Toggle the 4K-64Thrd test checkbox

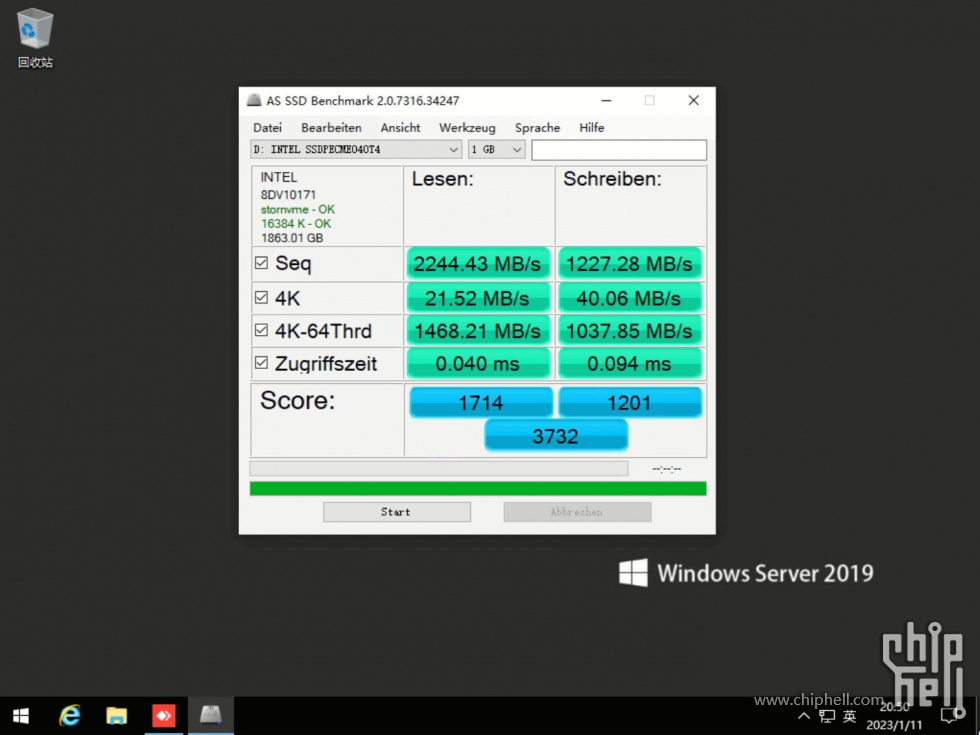click(261, 330)
